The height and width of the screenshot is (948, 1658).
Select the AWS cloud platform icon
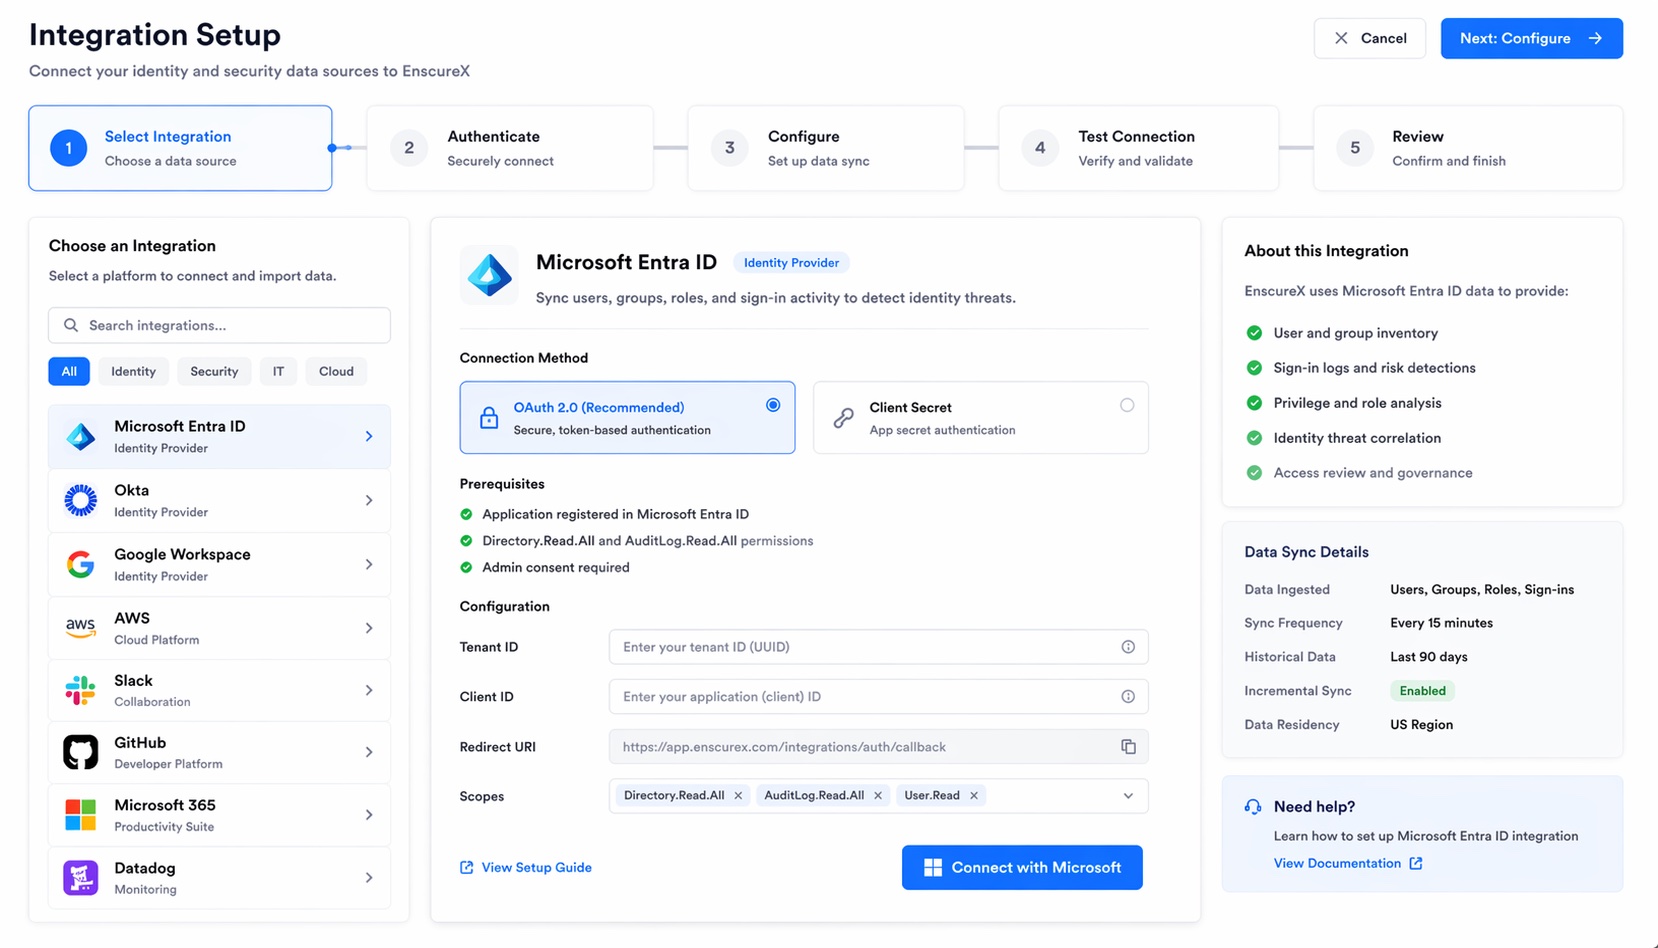(x=80, y=628)
